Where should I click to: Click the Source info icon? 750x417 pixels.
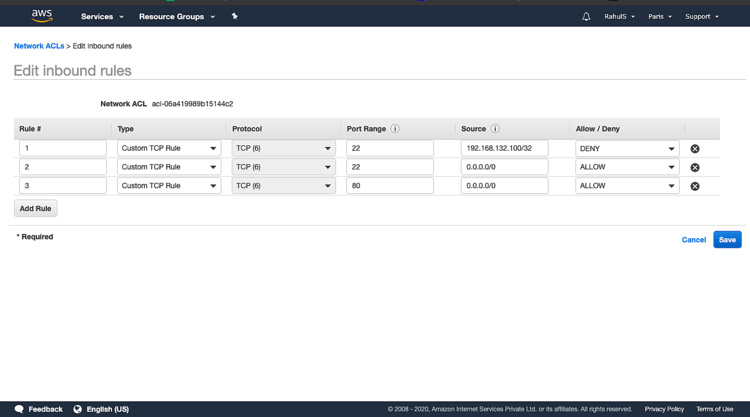coord(495,129)
